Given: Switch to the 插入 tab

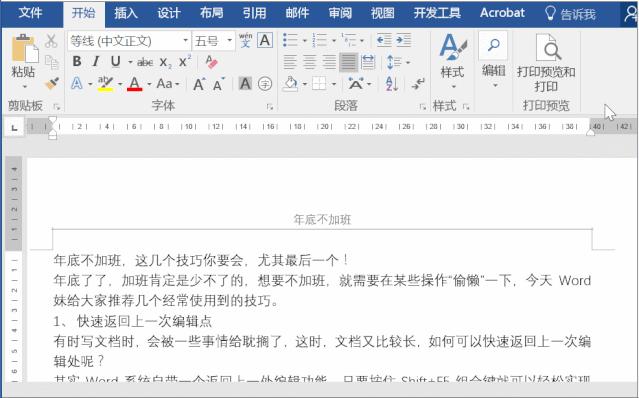Looking at the screenshot, I should coord(126,13).
